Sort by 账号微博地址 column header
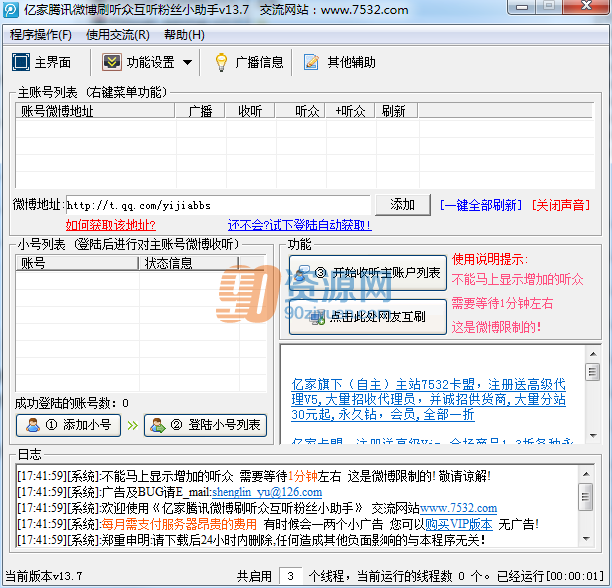612x588 pixels. [x=95, y=111]
